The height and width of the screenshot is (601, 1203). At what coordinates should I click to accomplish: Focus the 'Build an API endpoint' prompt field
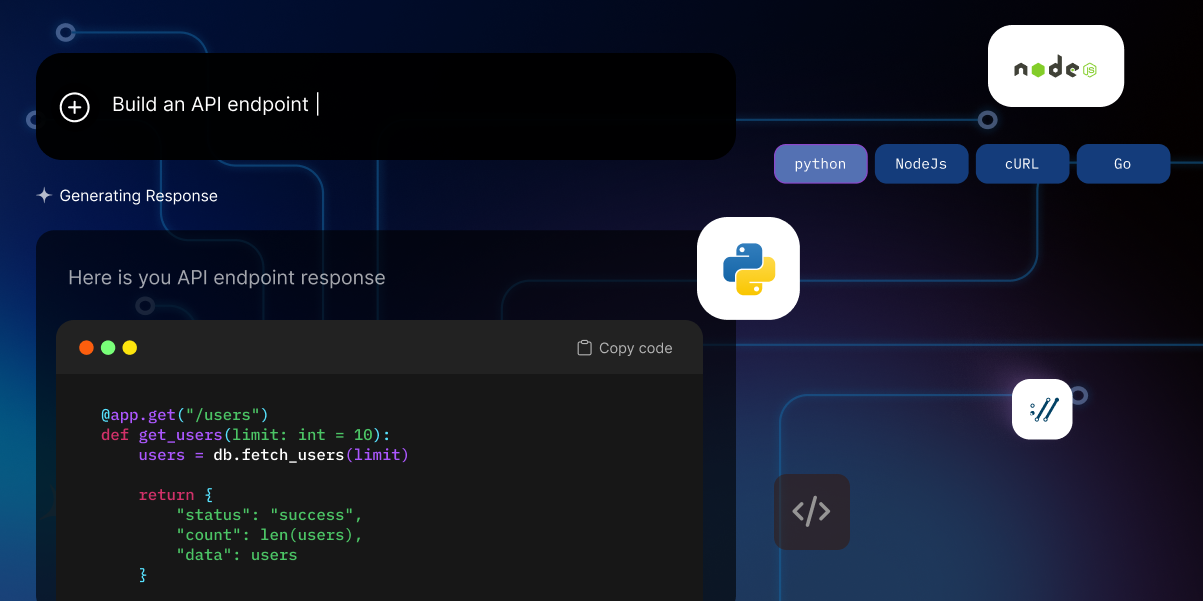[386, 106]
